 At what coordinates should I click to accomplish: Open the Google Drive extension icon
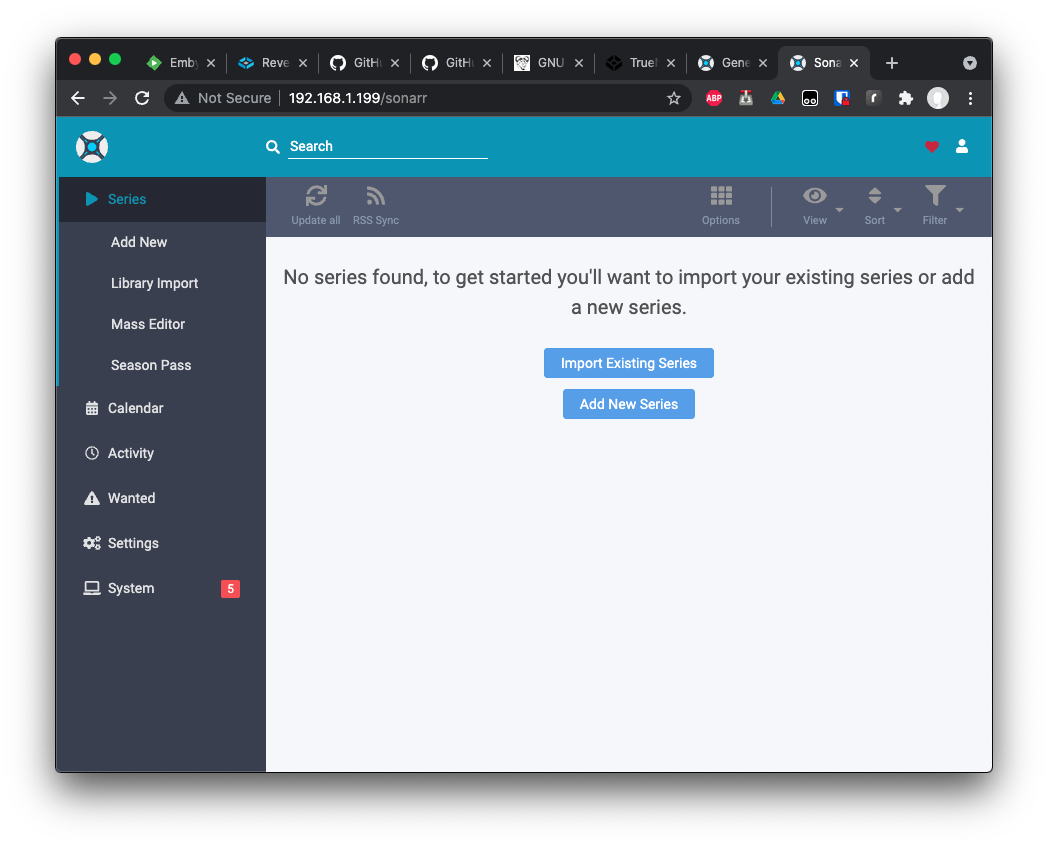click(x=777, y=98)
